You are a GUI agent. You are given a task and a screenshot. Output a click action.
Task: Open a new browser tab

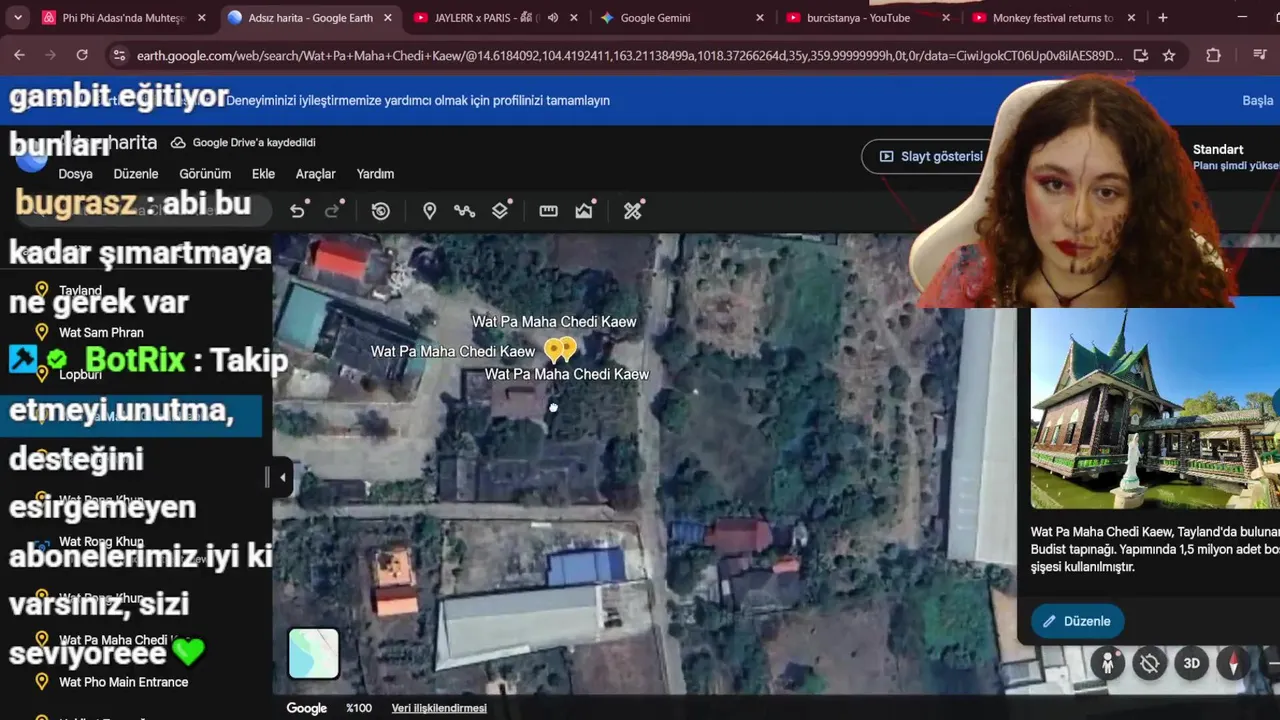click(1162, 18)
